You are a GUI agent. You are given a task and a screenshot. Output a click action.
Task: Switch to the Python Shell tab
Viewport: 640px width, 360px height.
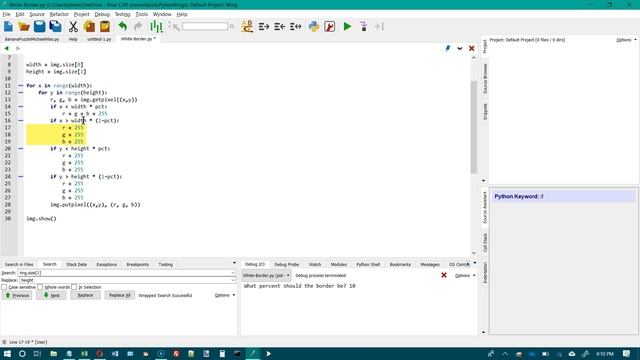pyautogui.click(x=368, y=264)
